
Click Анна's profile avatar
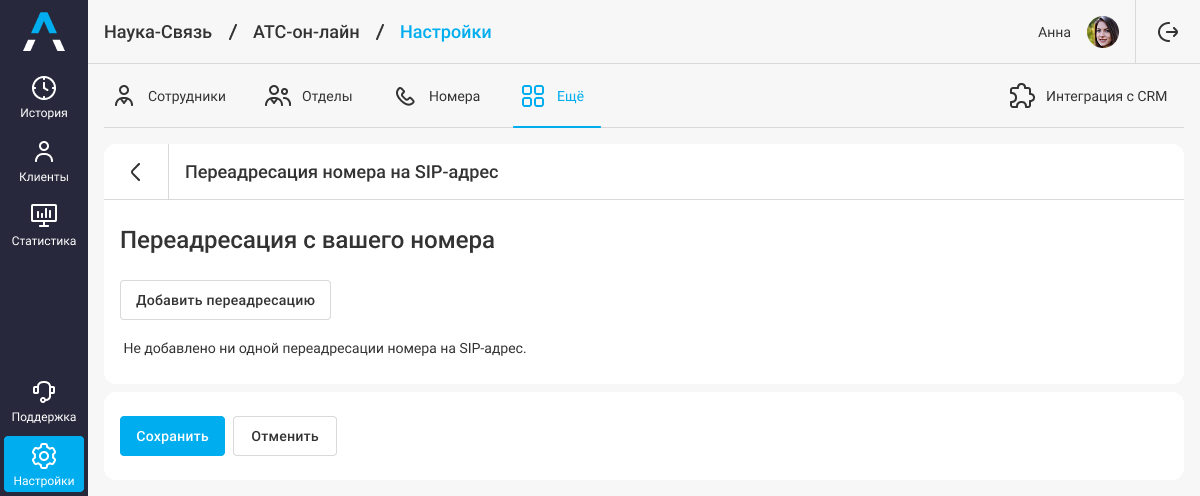pyautogui.click(x=1102, y=32)
